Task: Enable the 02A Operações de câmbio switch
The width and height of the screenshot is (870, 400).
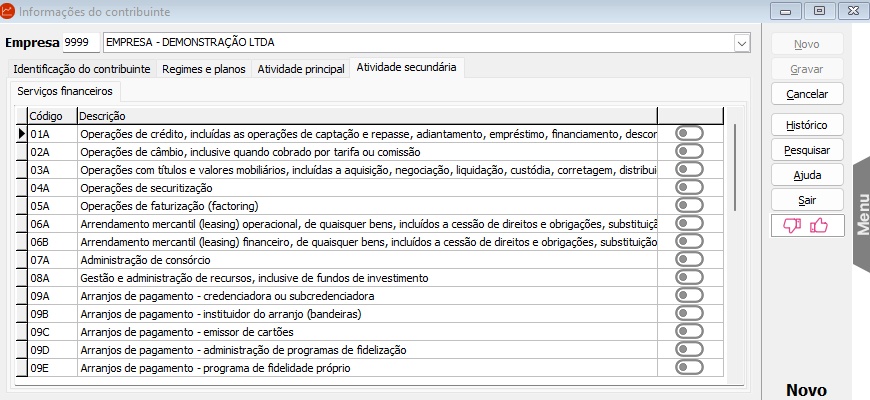Action: click(690, 151)
